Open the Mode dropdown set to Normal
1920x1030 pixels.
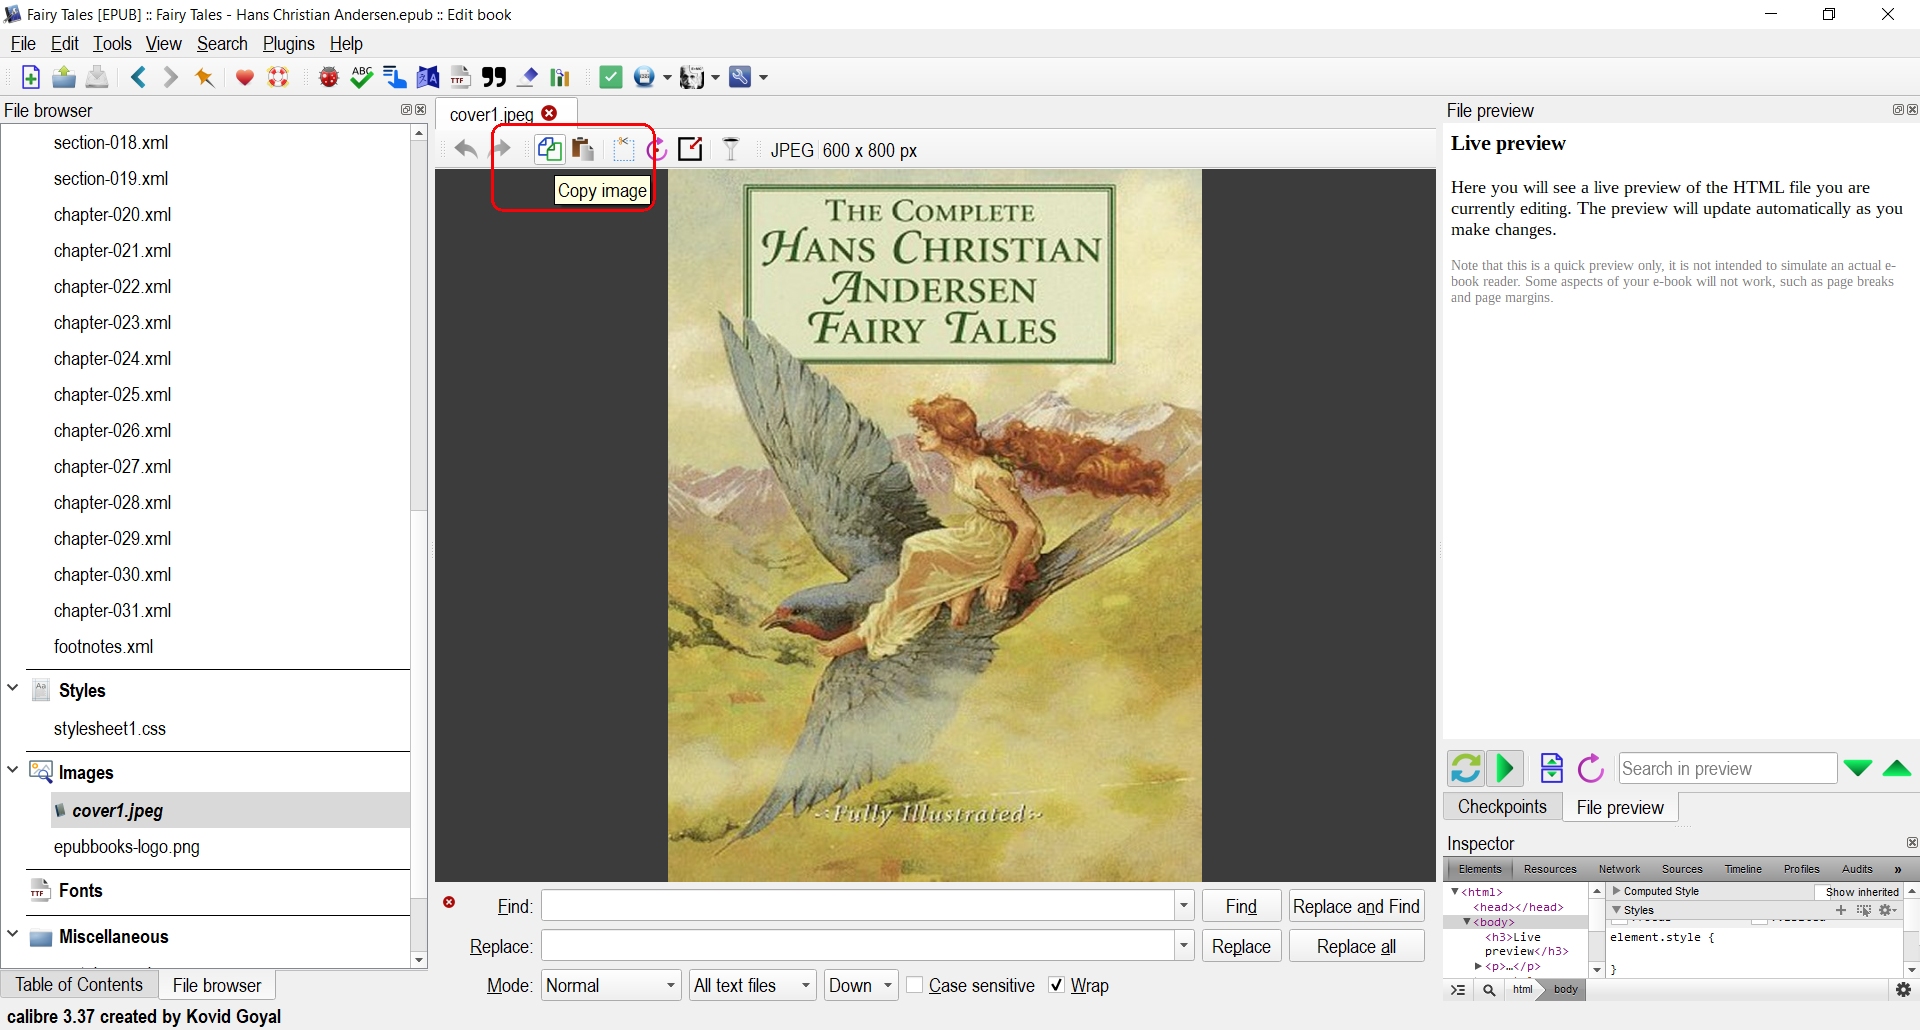coord(610,985)
